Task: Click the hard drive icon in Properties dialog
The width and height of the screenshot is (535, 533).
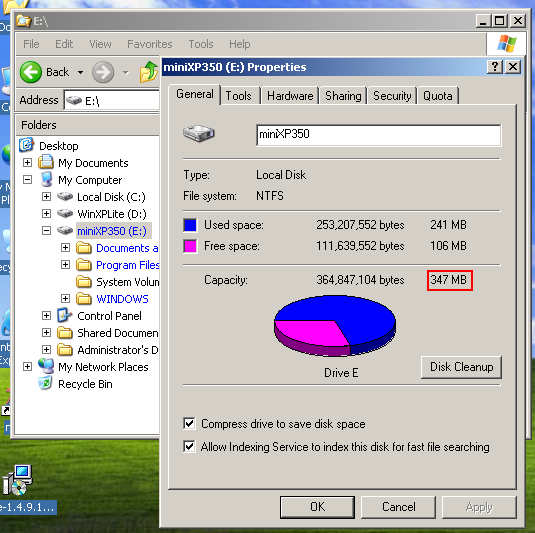Action: coord(199,133)
